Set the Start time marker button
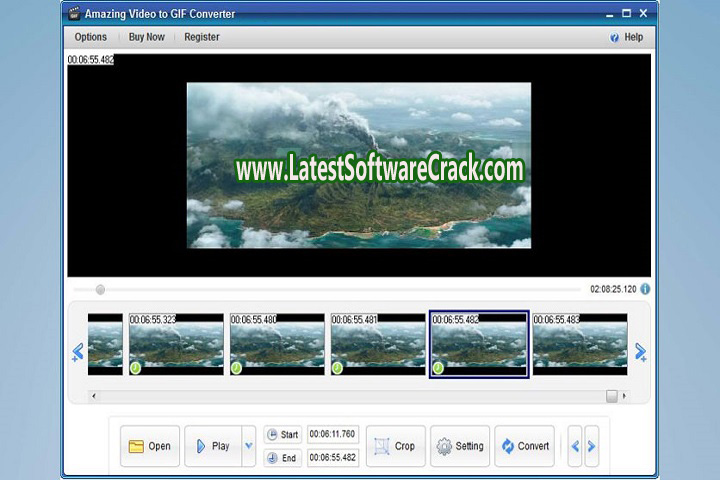Viewport: 720px width, 480px height. (283, 435)
